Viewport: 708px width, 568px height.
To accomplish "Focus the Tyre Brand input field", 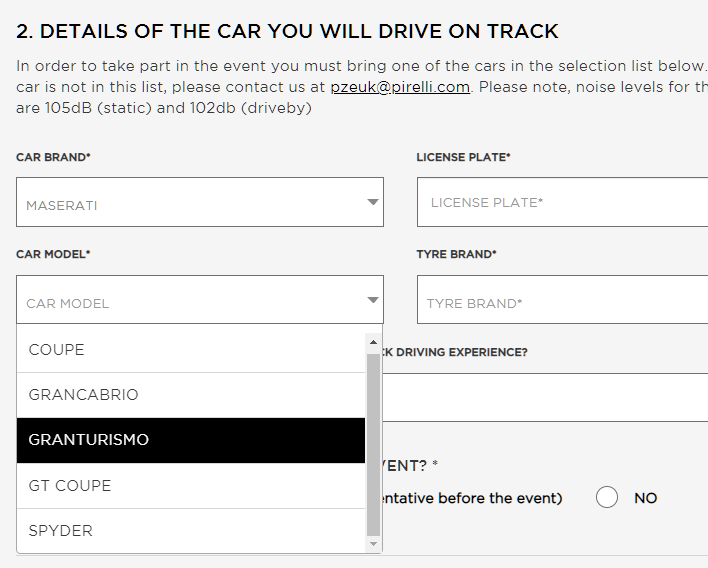I will (563, 299).
